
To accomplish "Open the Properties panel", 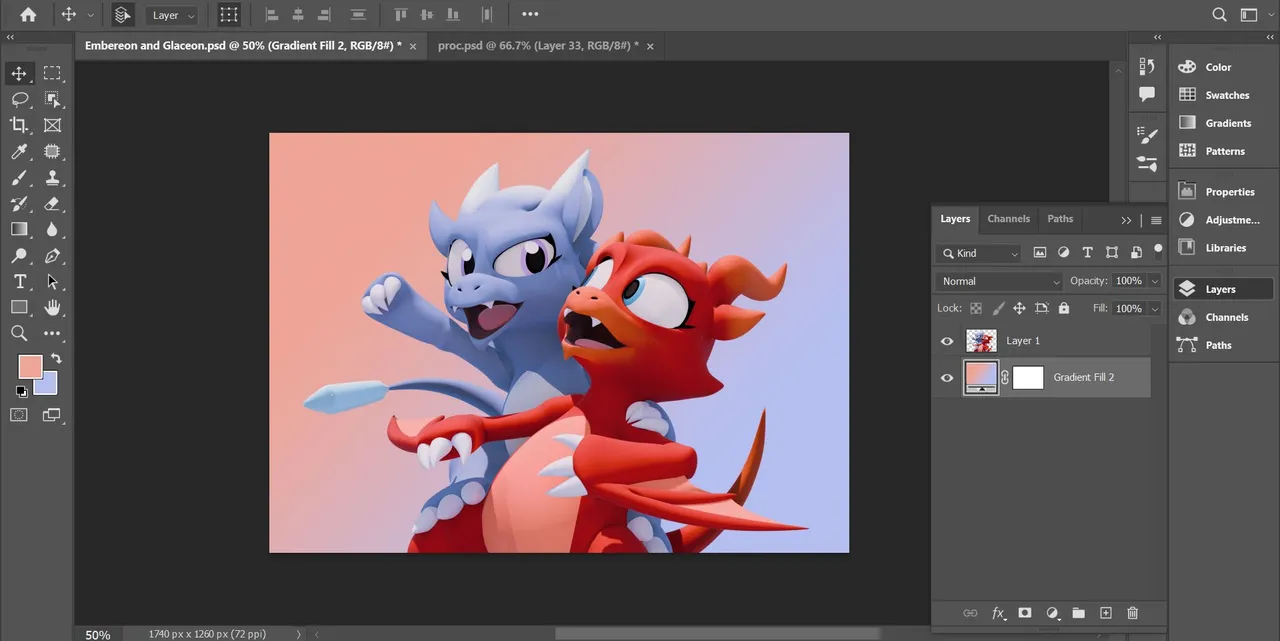I will [x=1229, y=192].
